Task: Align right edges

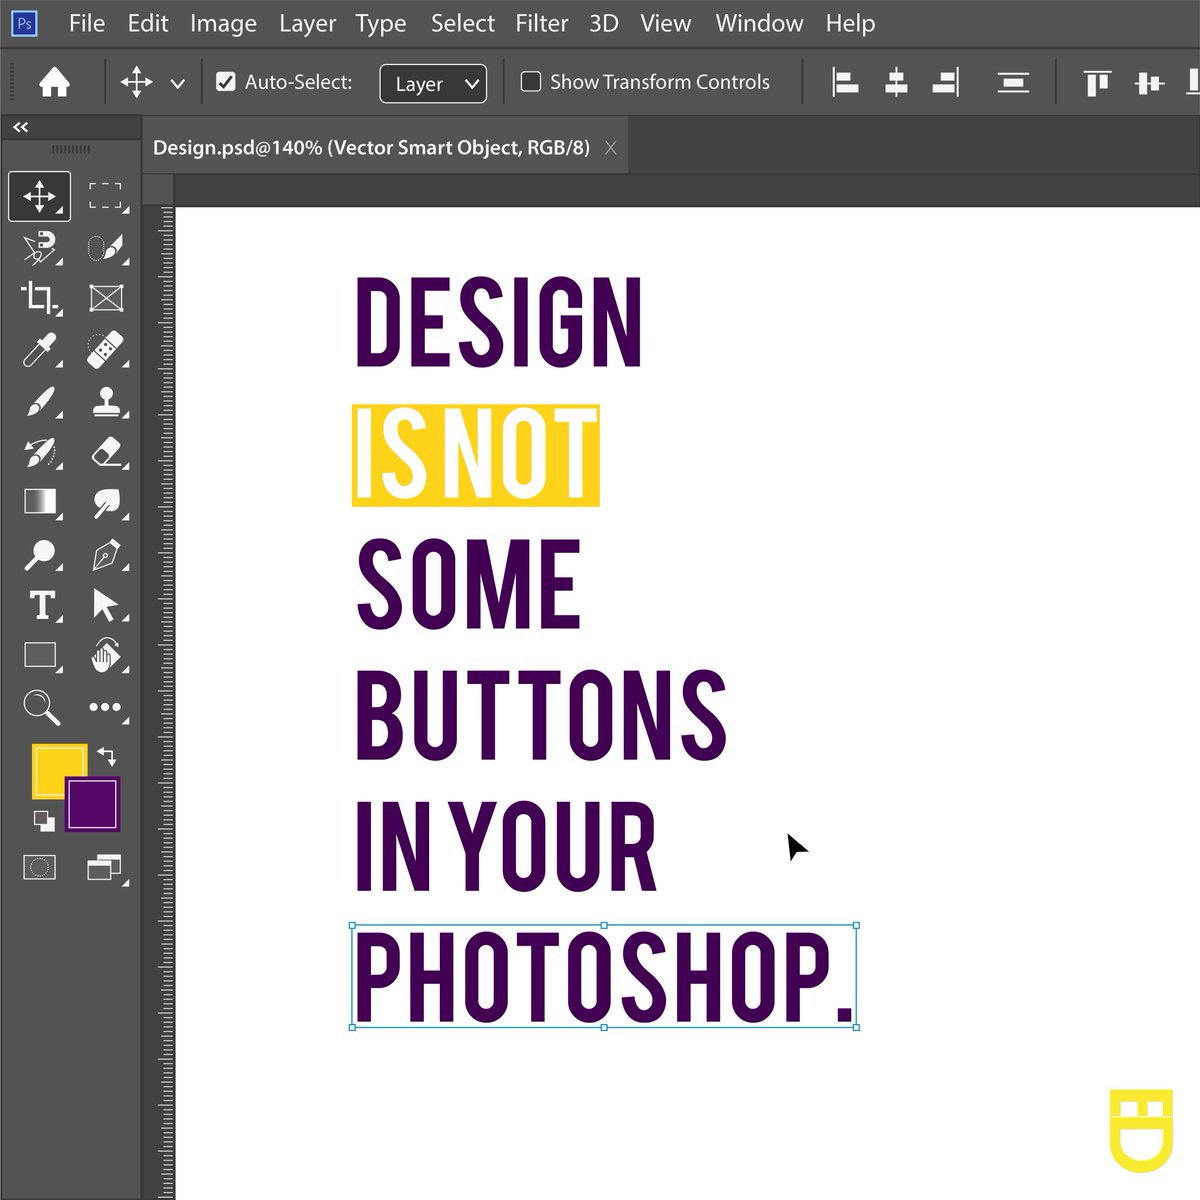Action: point(946,82)
